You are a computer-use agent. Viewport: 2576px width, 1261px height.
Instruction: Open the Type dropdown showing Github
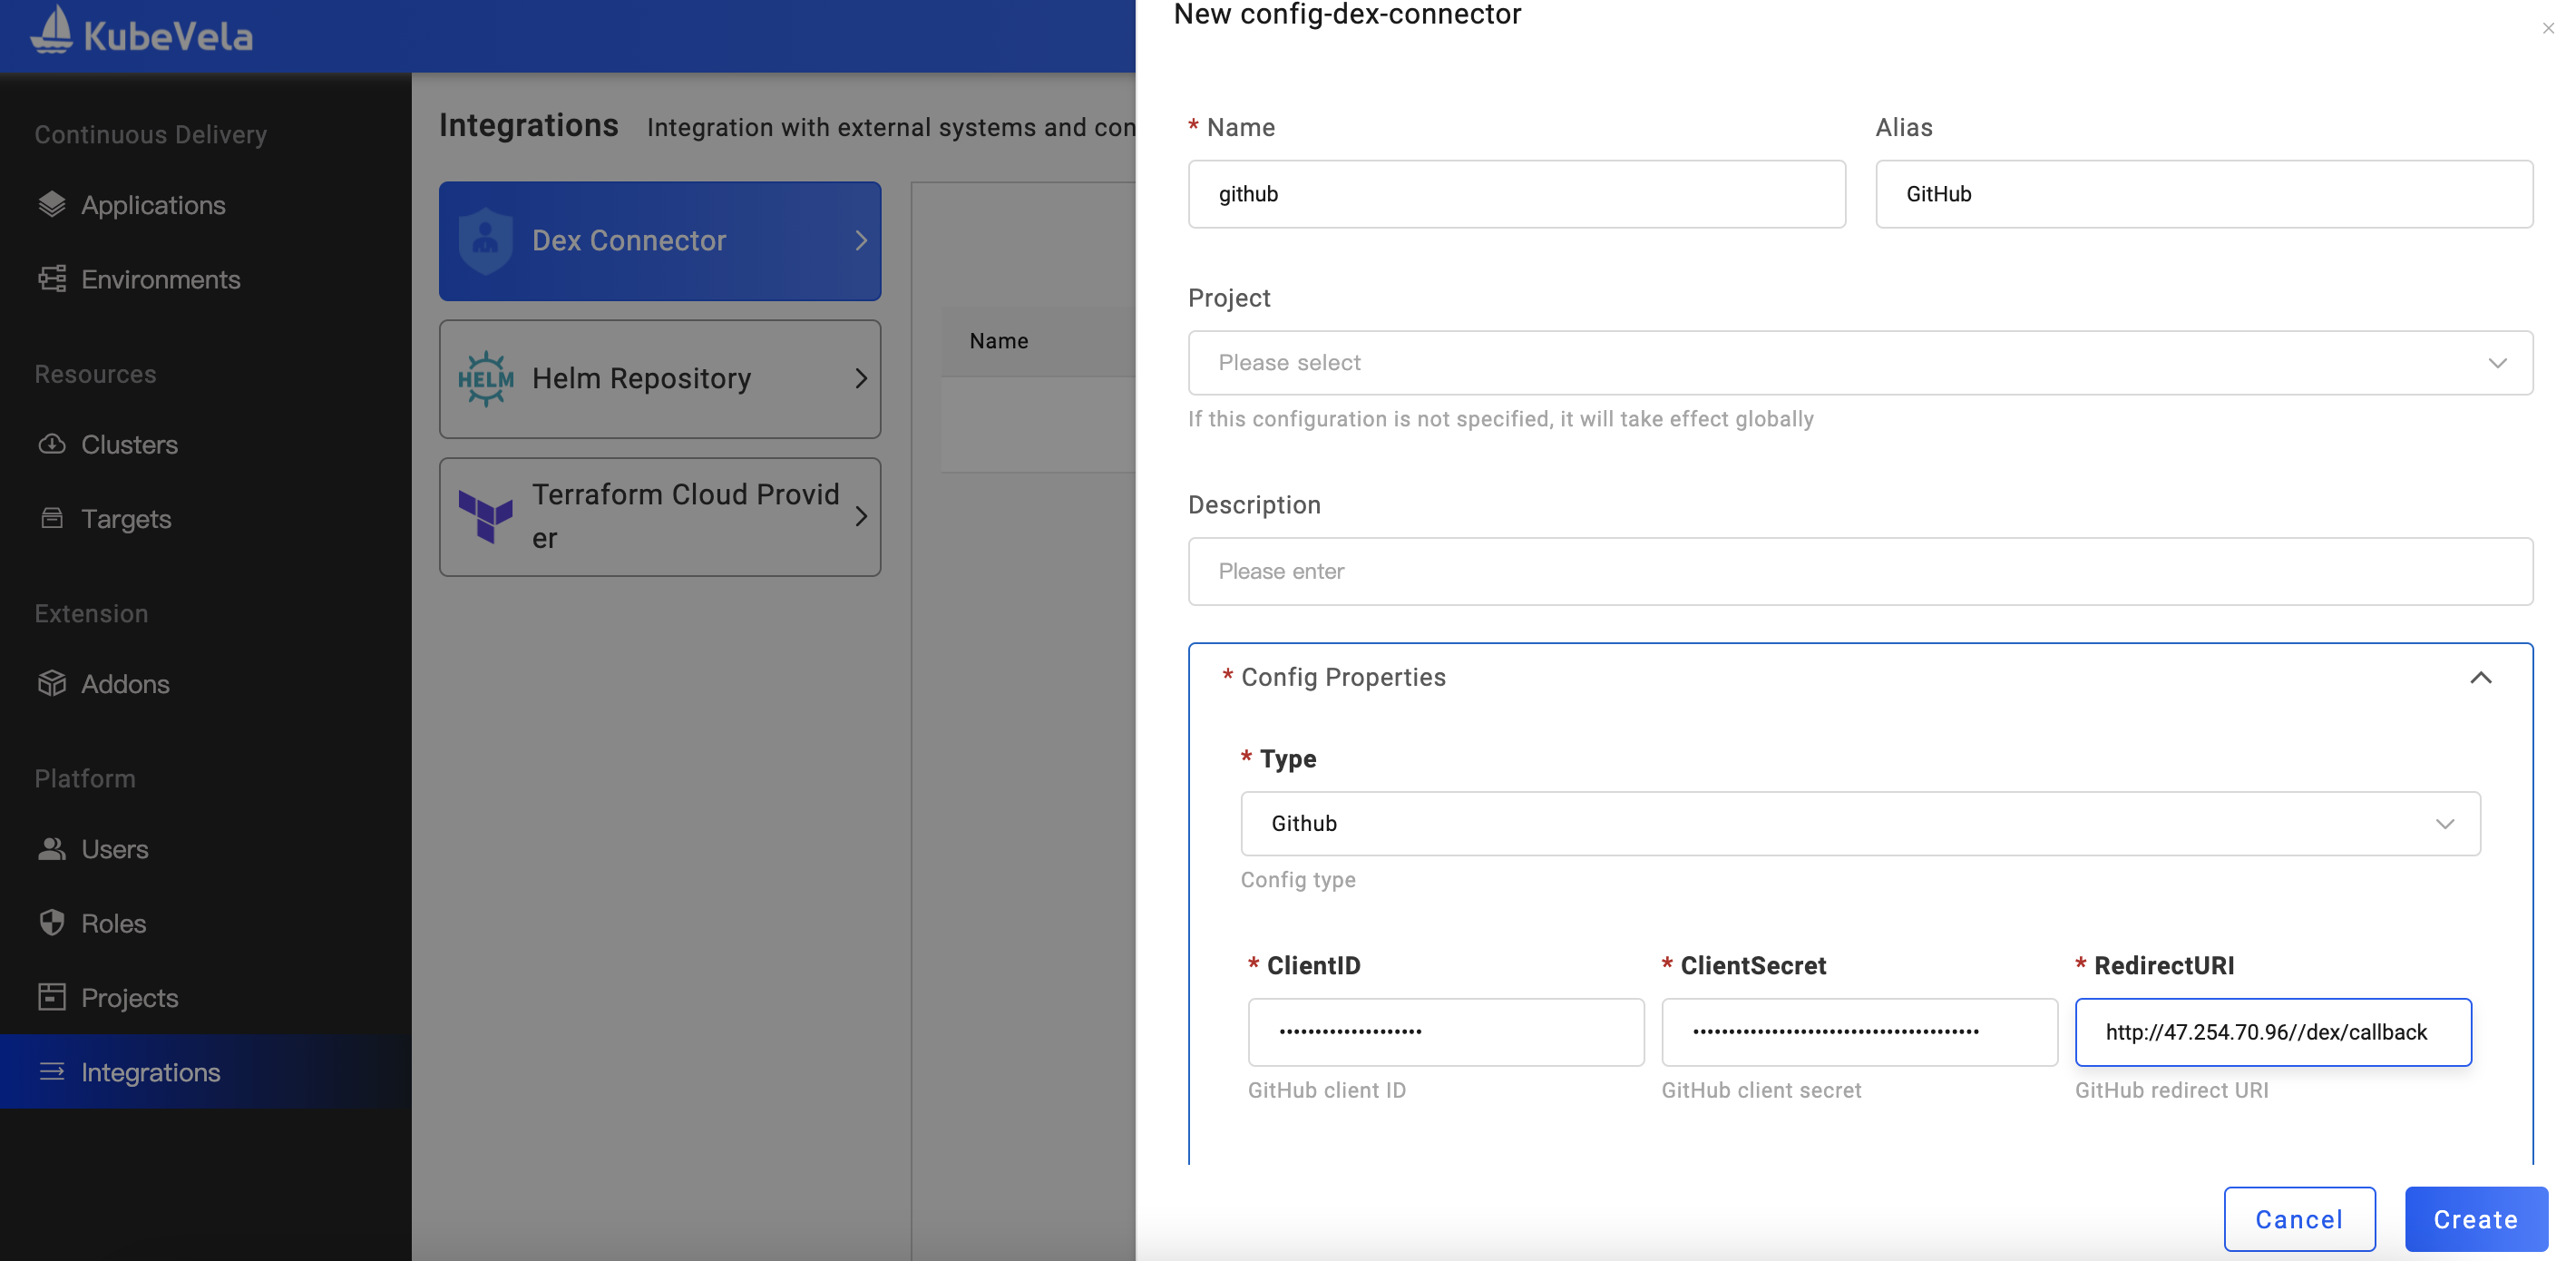click(x=1859, y=824)
